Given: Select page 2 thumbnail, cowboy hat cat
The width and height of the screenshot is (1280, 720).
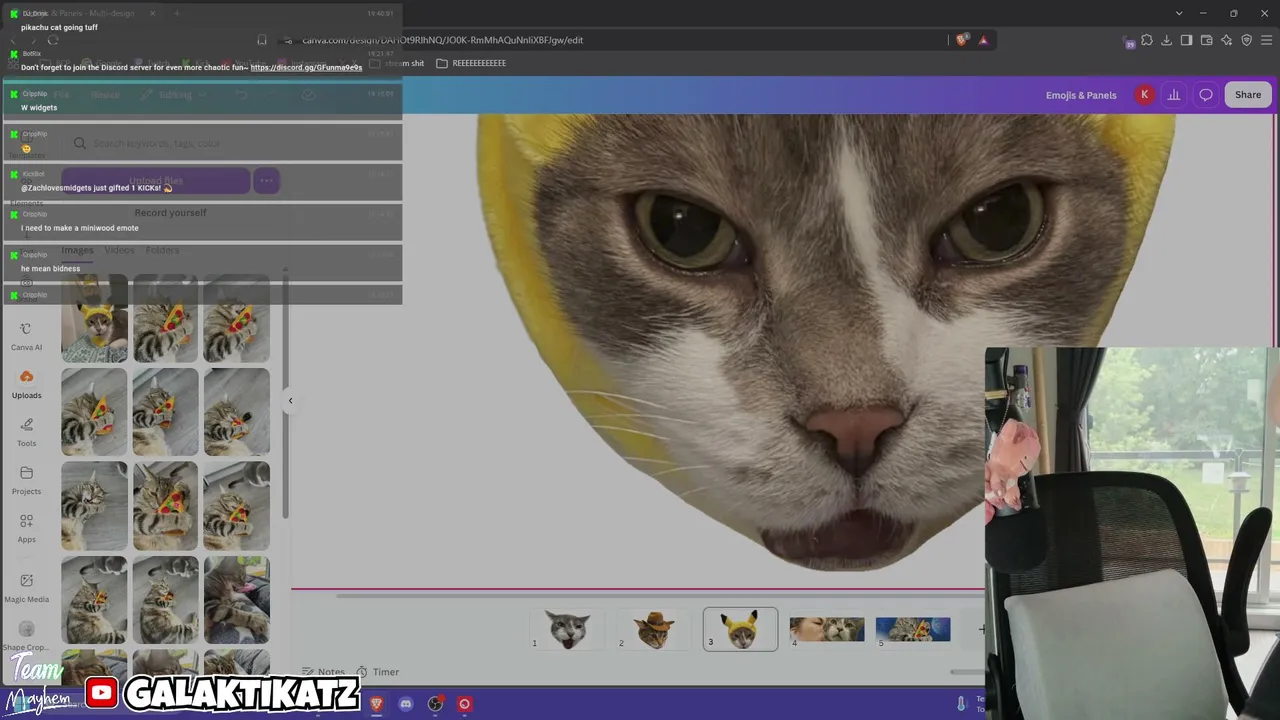Looking at the screenshot, I should 654,629.
